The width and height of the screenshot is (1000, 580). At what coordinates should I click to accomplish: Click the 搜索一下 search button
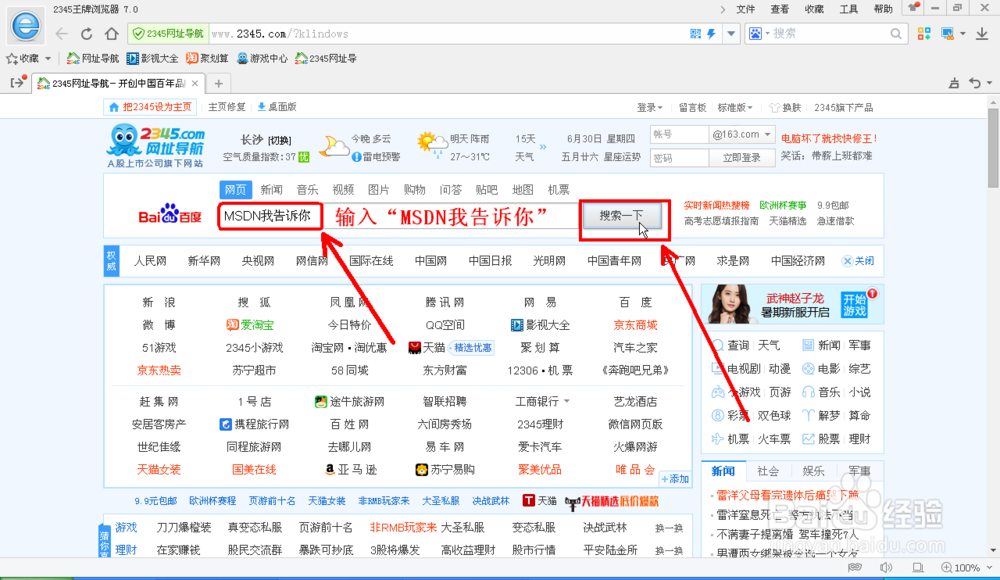coord(621,216)
